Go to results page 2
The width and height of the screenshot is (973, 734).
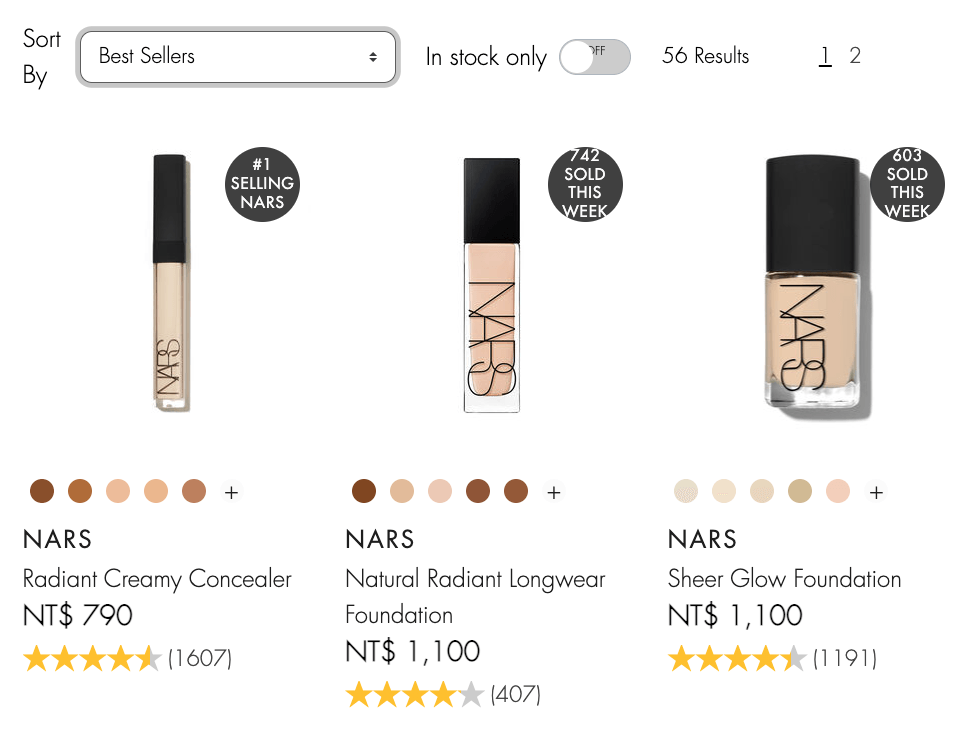click(x=855, y=56)
